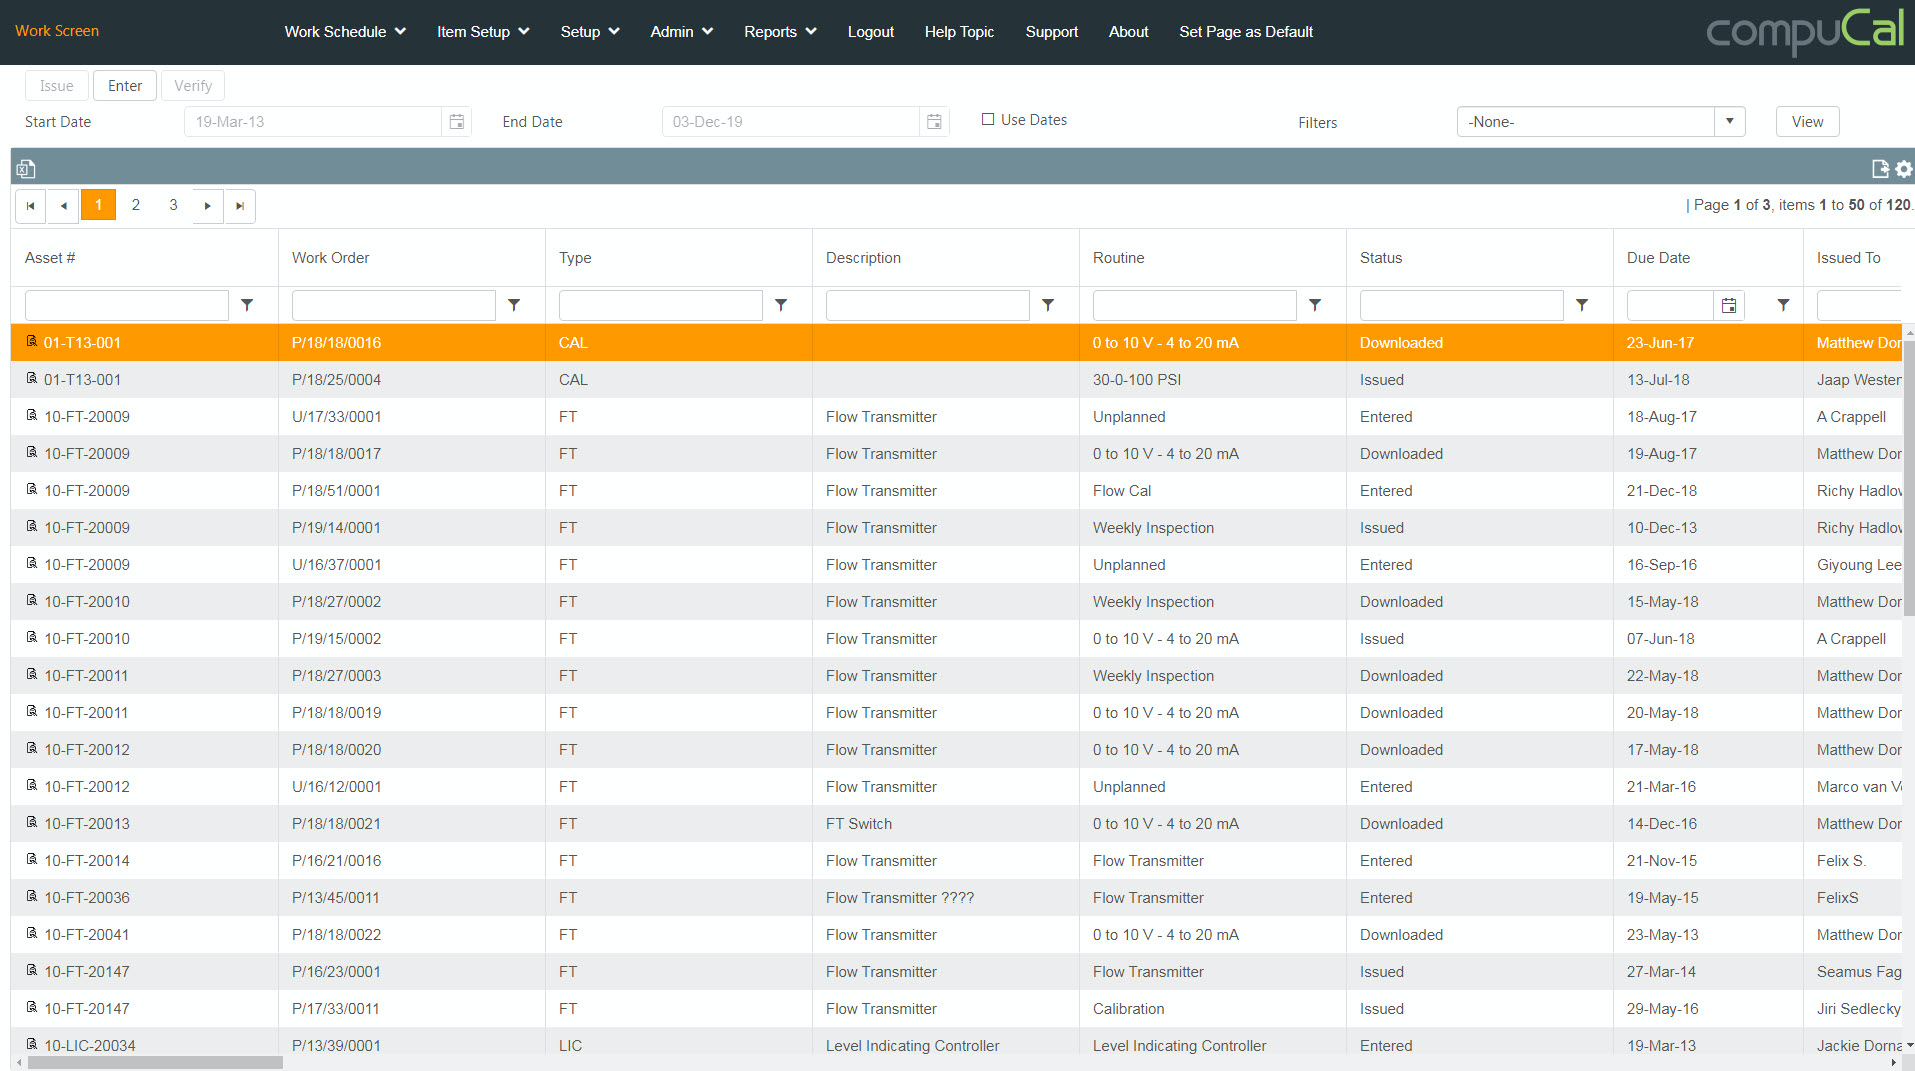1915x1071 pixels.
Task: Open Due Date filter calendar icon
Action: pyautogui.click(x=1729, y=306)
